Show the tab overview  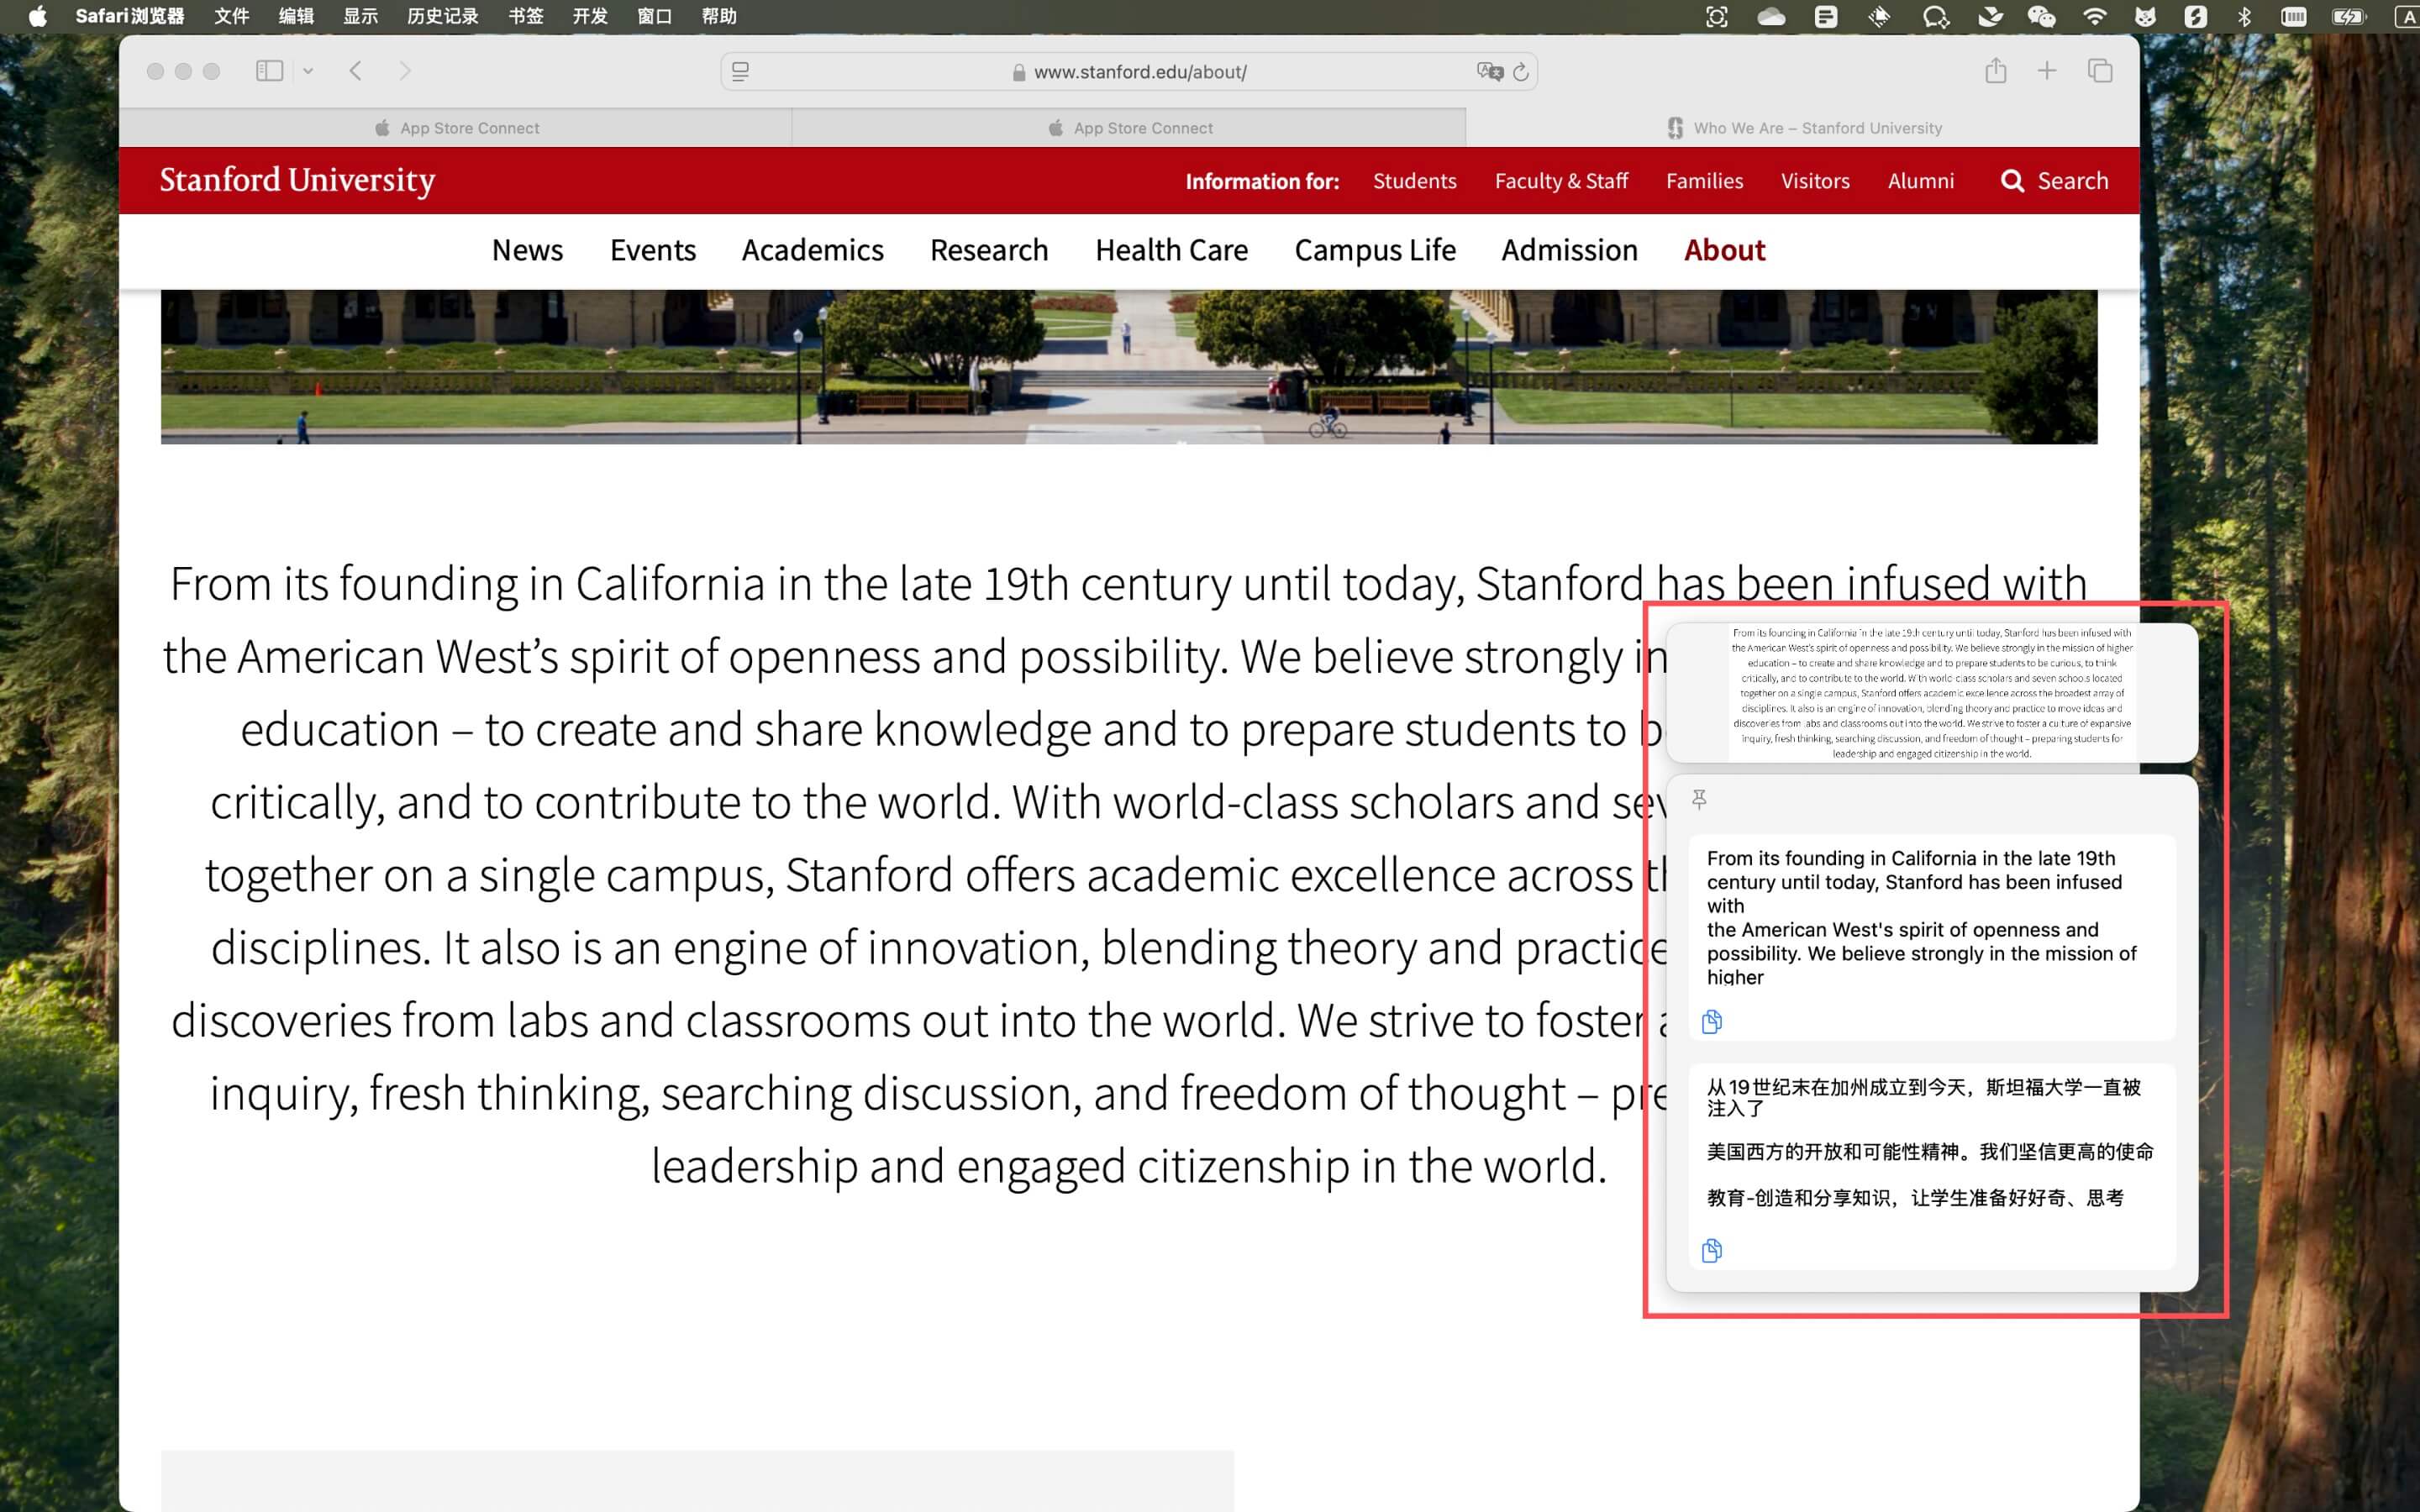(x=2100, y=71)
